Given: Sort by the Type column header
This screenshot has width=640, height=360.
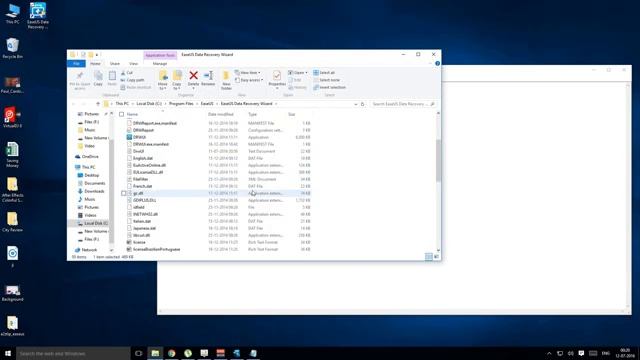Looking at the screenshot, I should tap(253, 114).
